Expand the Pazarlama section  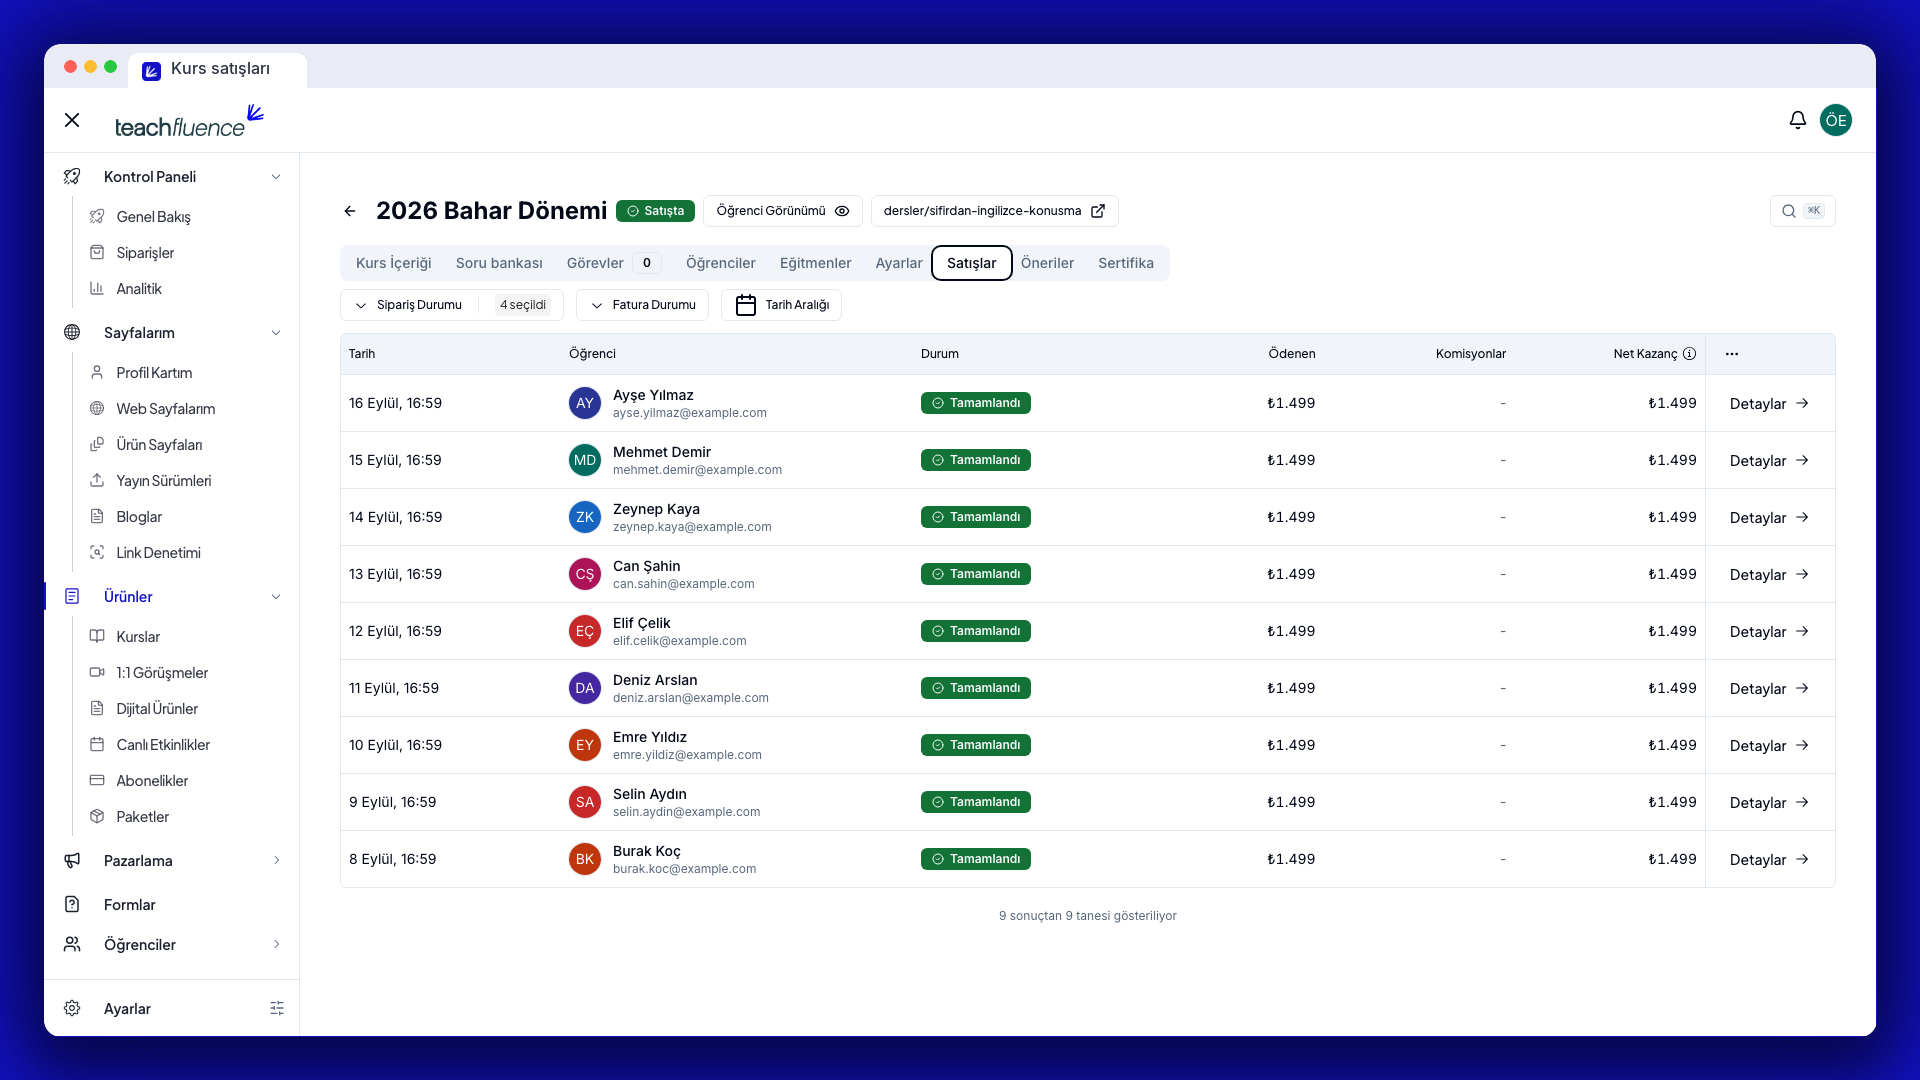[x=172, y=861]
